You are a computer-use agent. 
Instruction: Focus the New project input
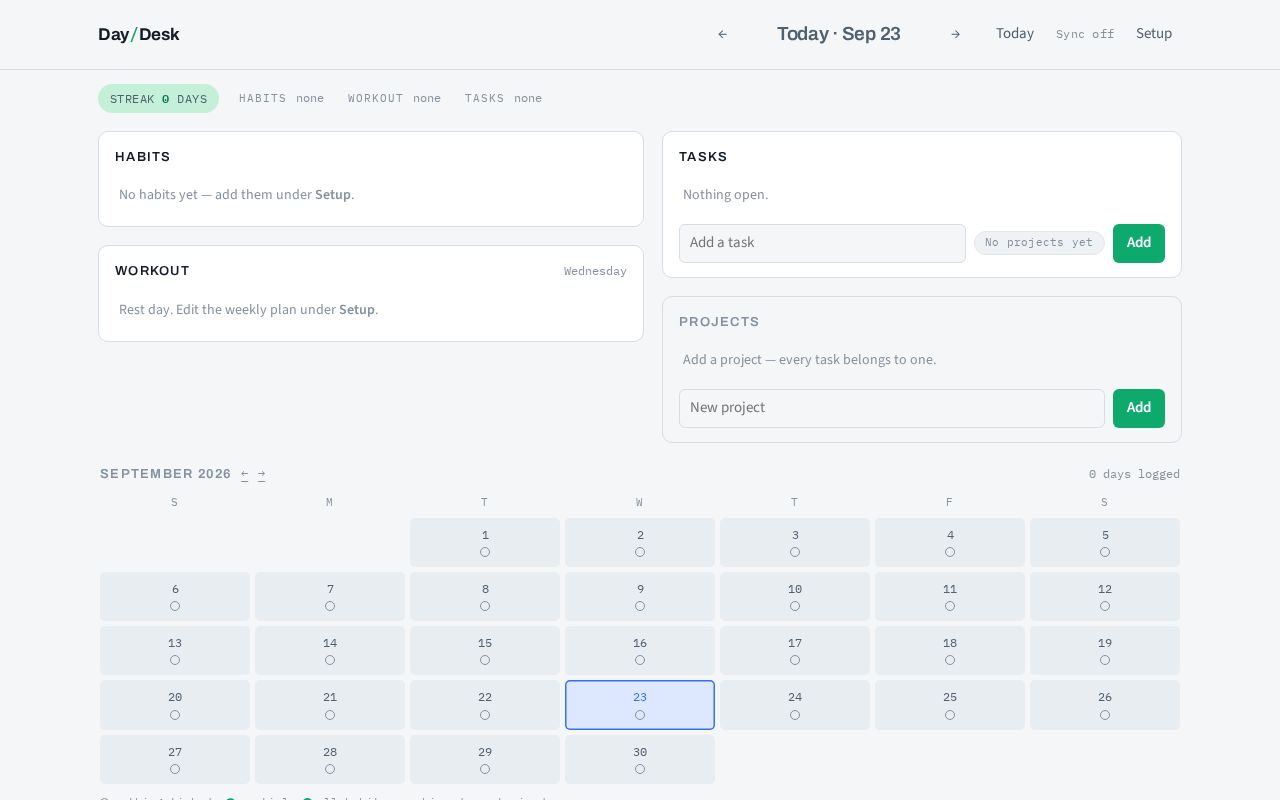(x=892, y=408)
